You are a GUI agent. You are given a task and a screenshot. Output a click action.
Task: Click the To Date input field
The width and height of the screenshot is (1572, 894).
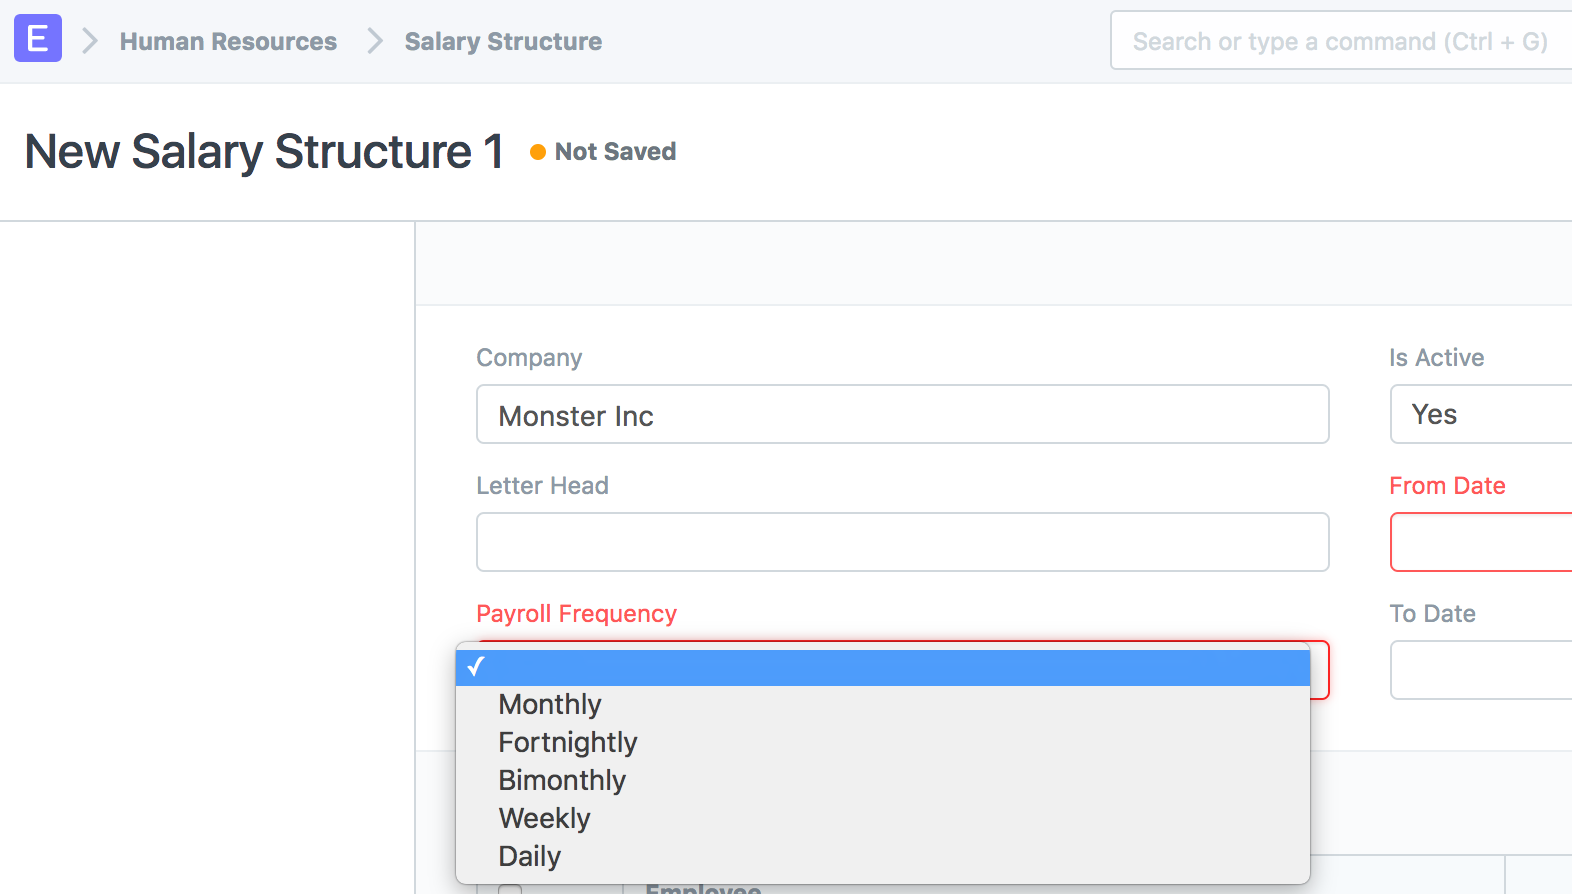(1481, 670)
